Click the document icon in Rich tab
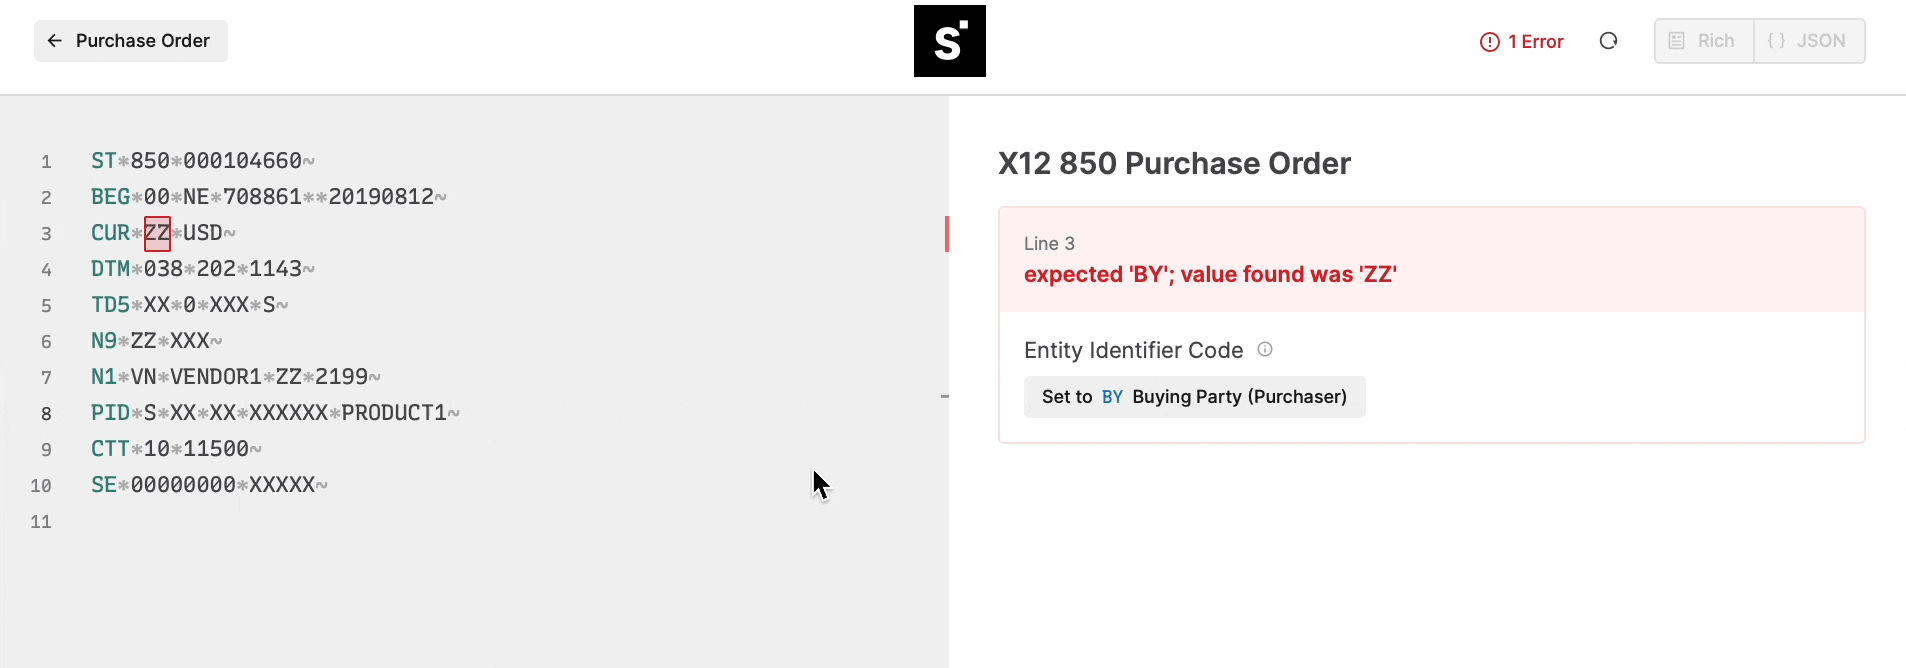 coord(1677,41)
